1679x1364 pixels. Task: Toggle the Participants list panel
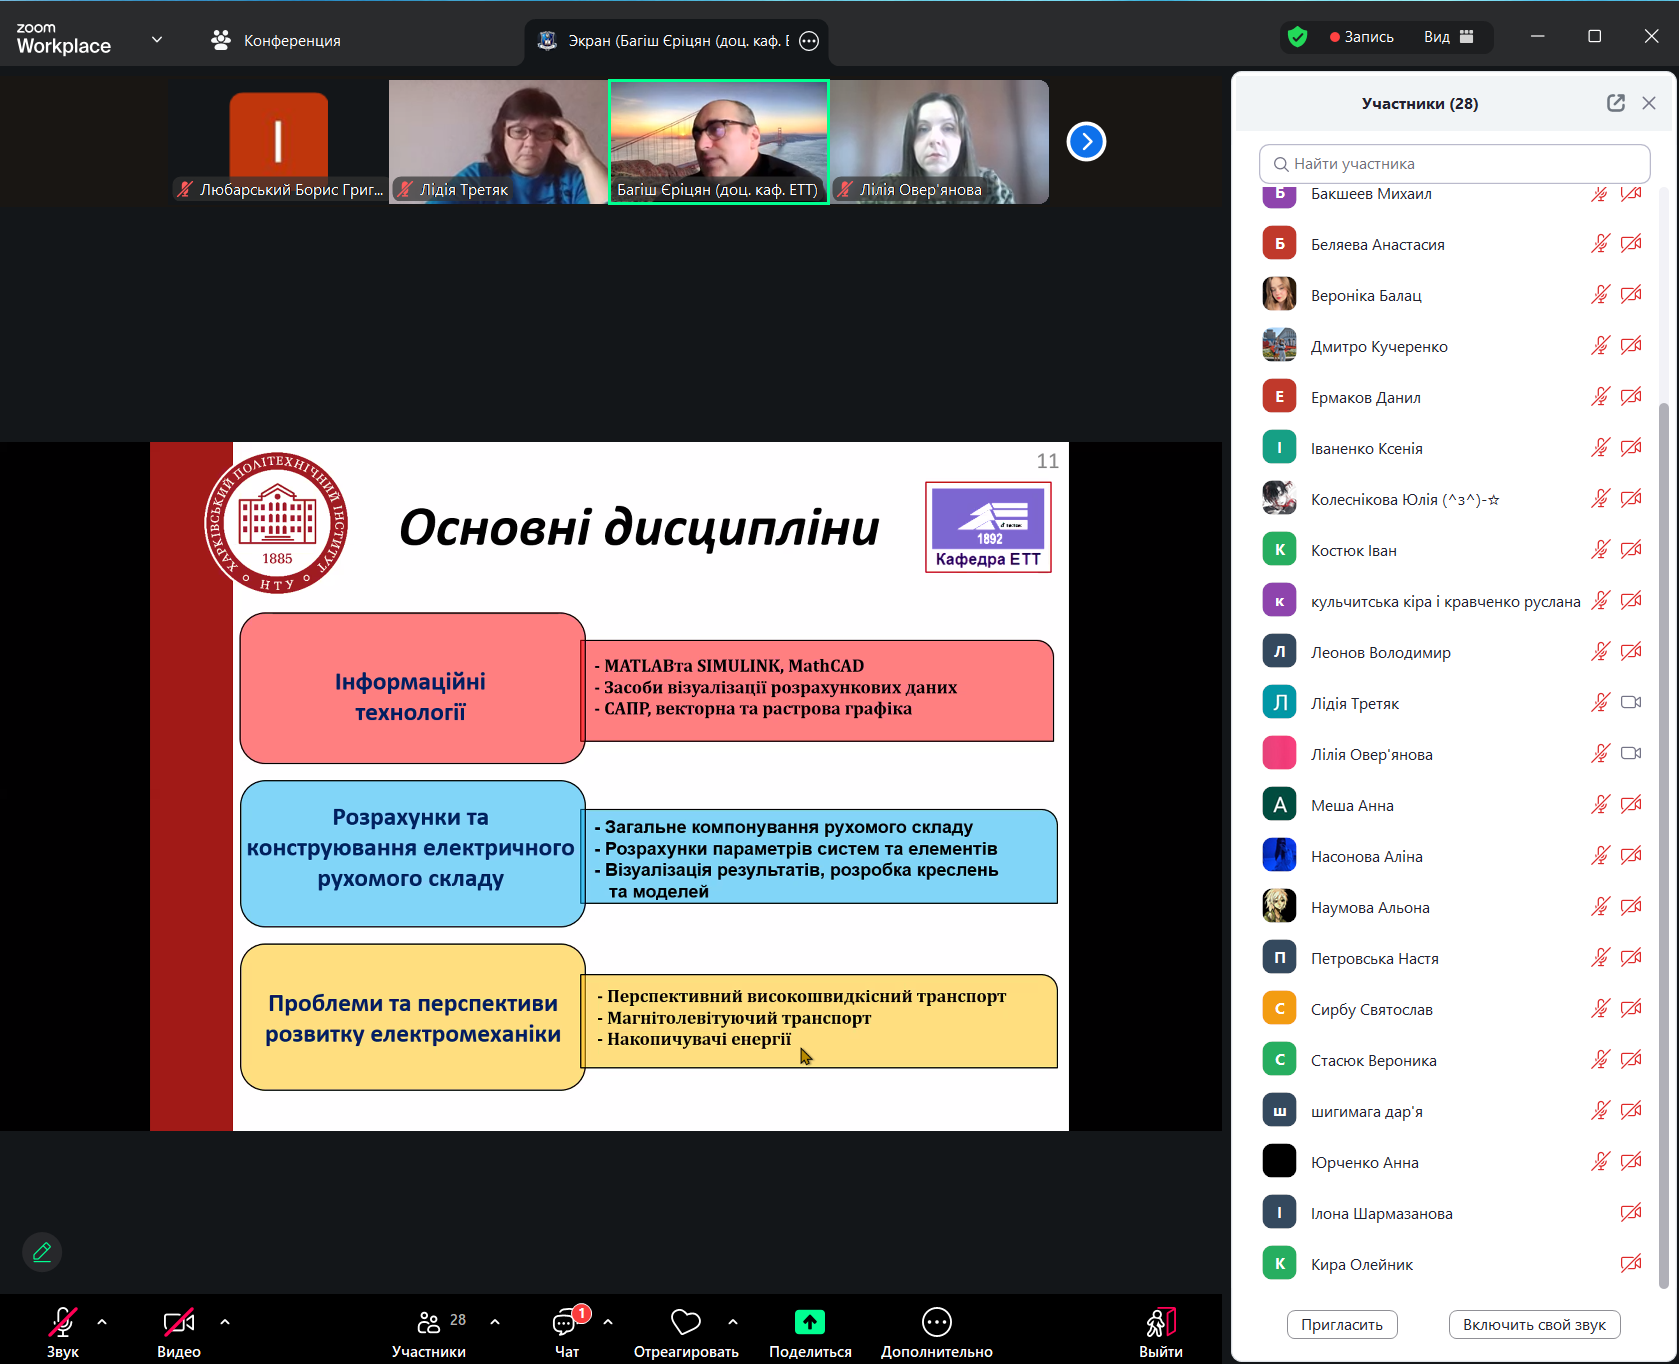tap(429, 1324)
